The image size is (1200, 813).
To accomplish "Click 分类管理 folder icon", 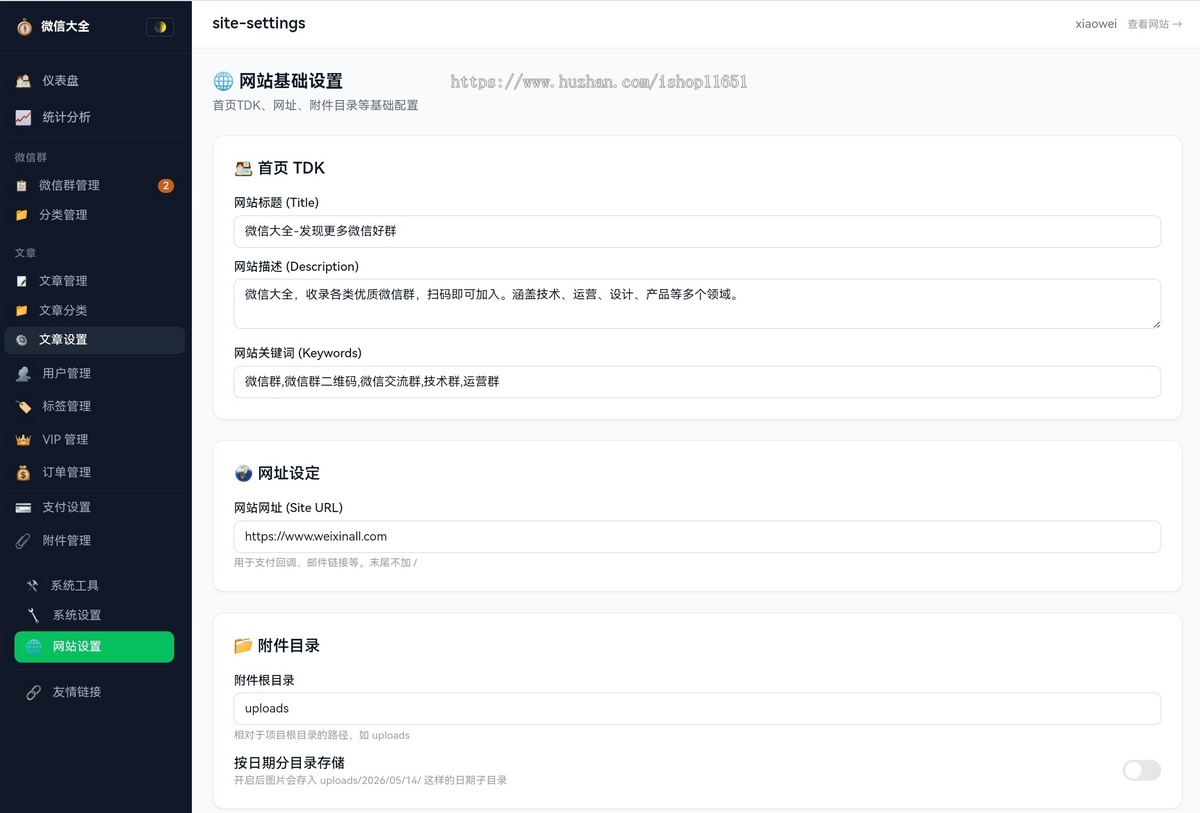I will (x=21, y=215).
